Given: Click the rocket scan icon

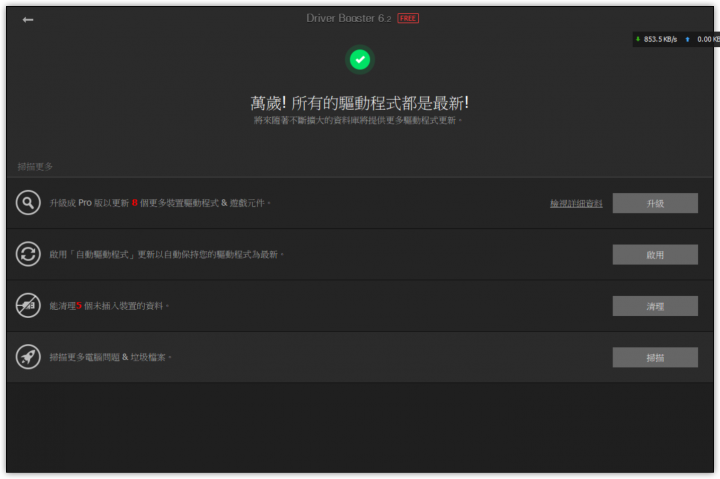Looking at the screenshot, I should pyautogui.click(x=28, y=357).
